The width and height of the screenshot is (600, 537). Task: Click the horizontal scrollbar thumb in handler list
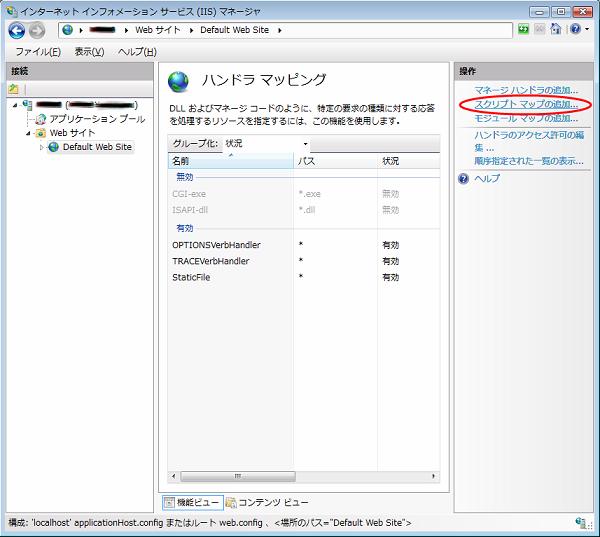click(238, 476)
